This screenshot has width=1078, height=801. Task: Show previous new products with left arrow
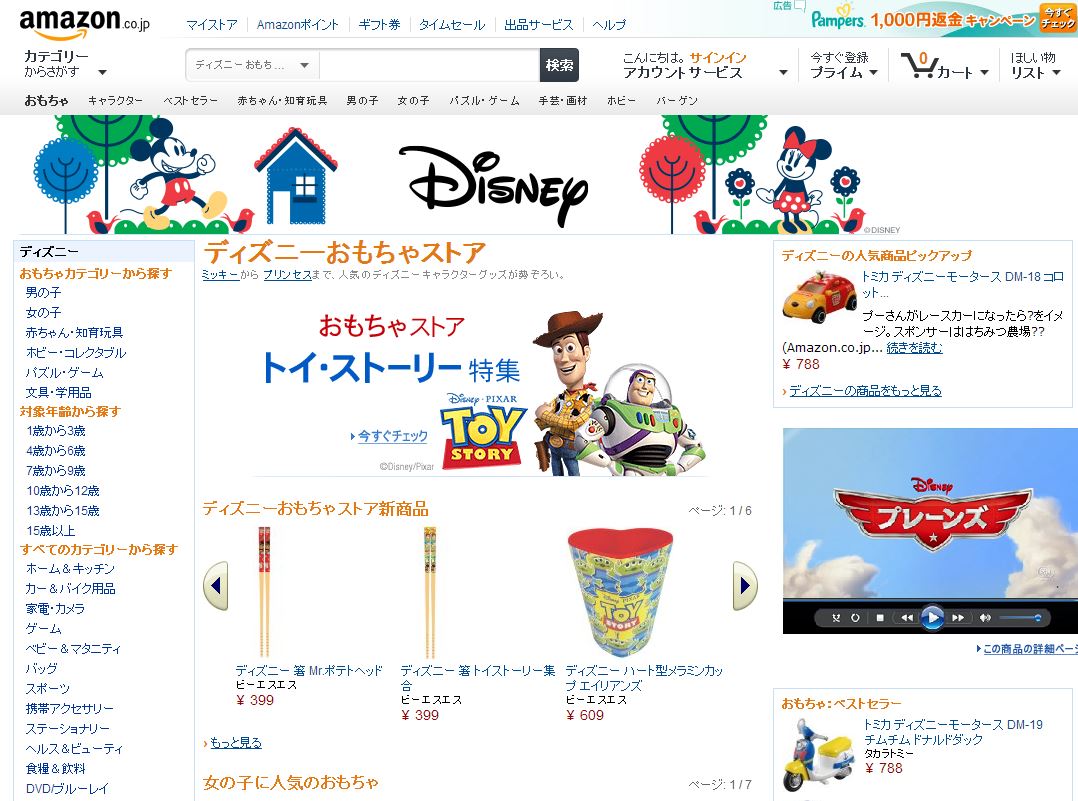[216, 586]
